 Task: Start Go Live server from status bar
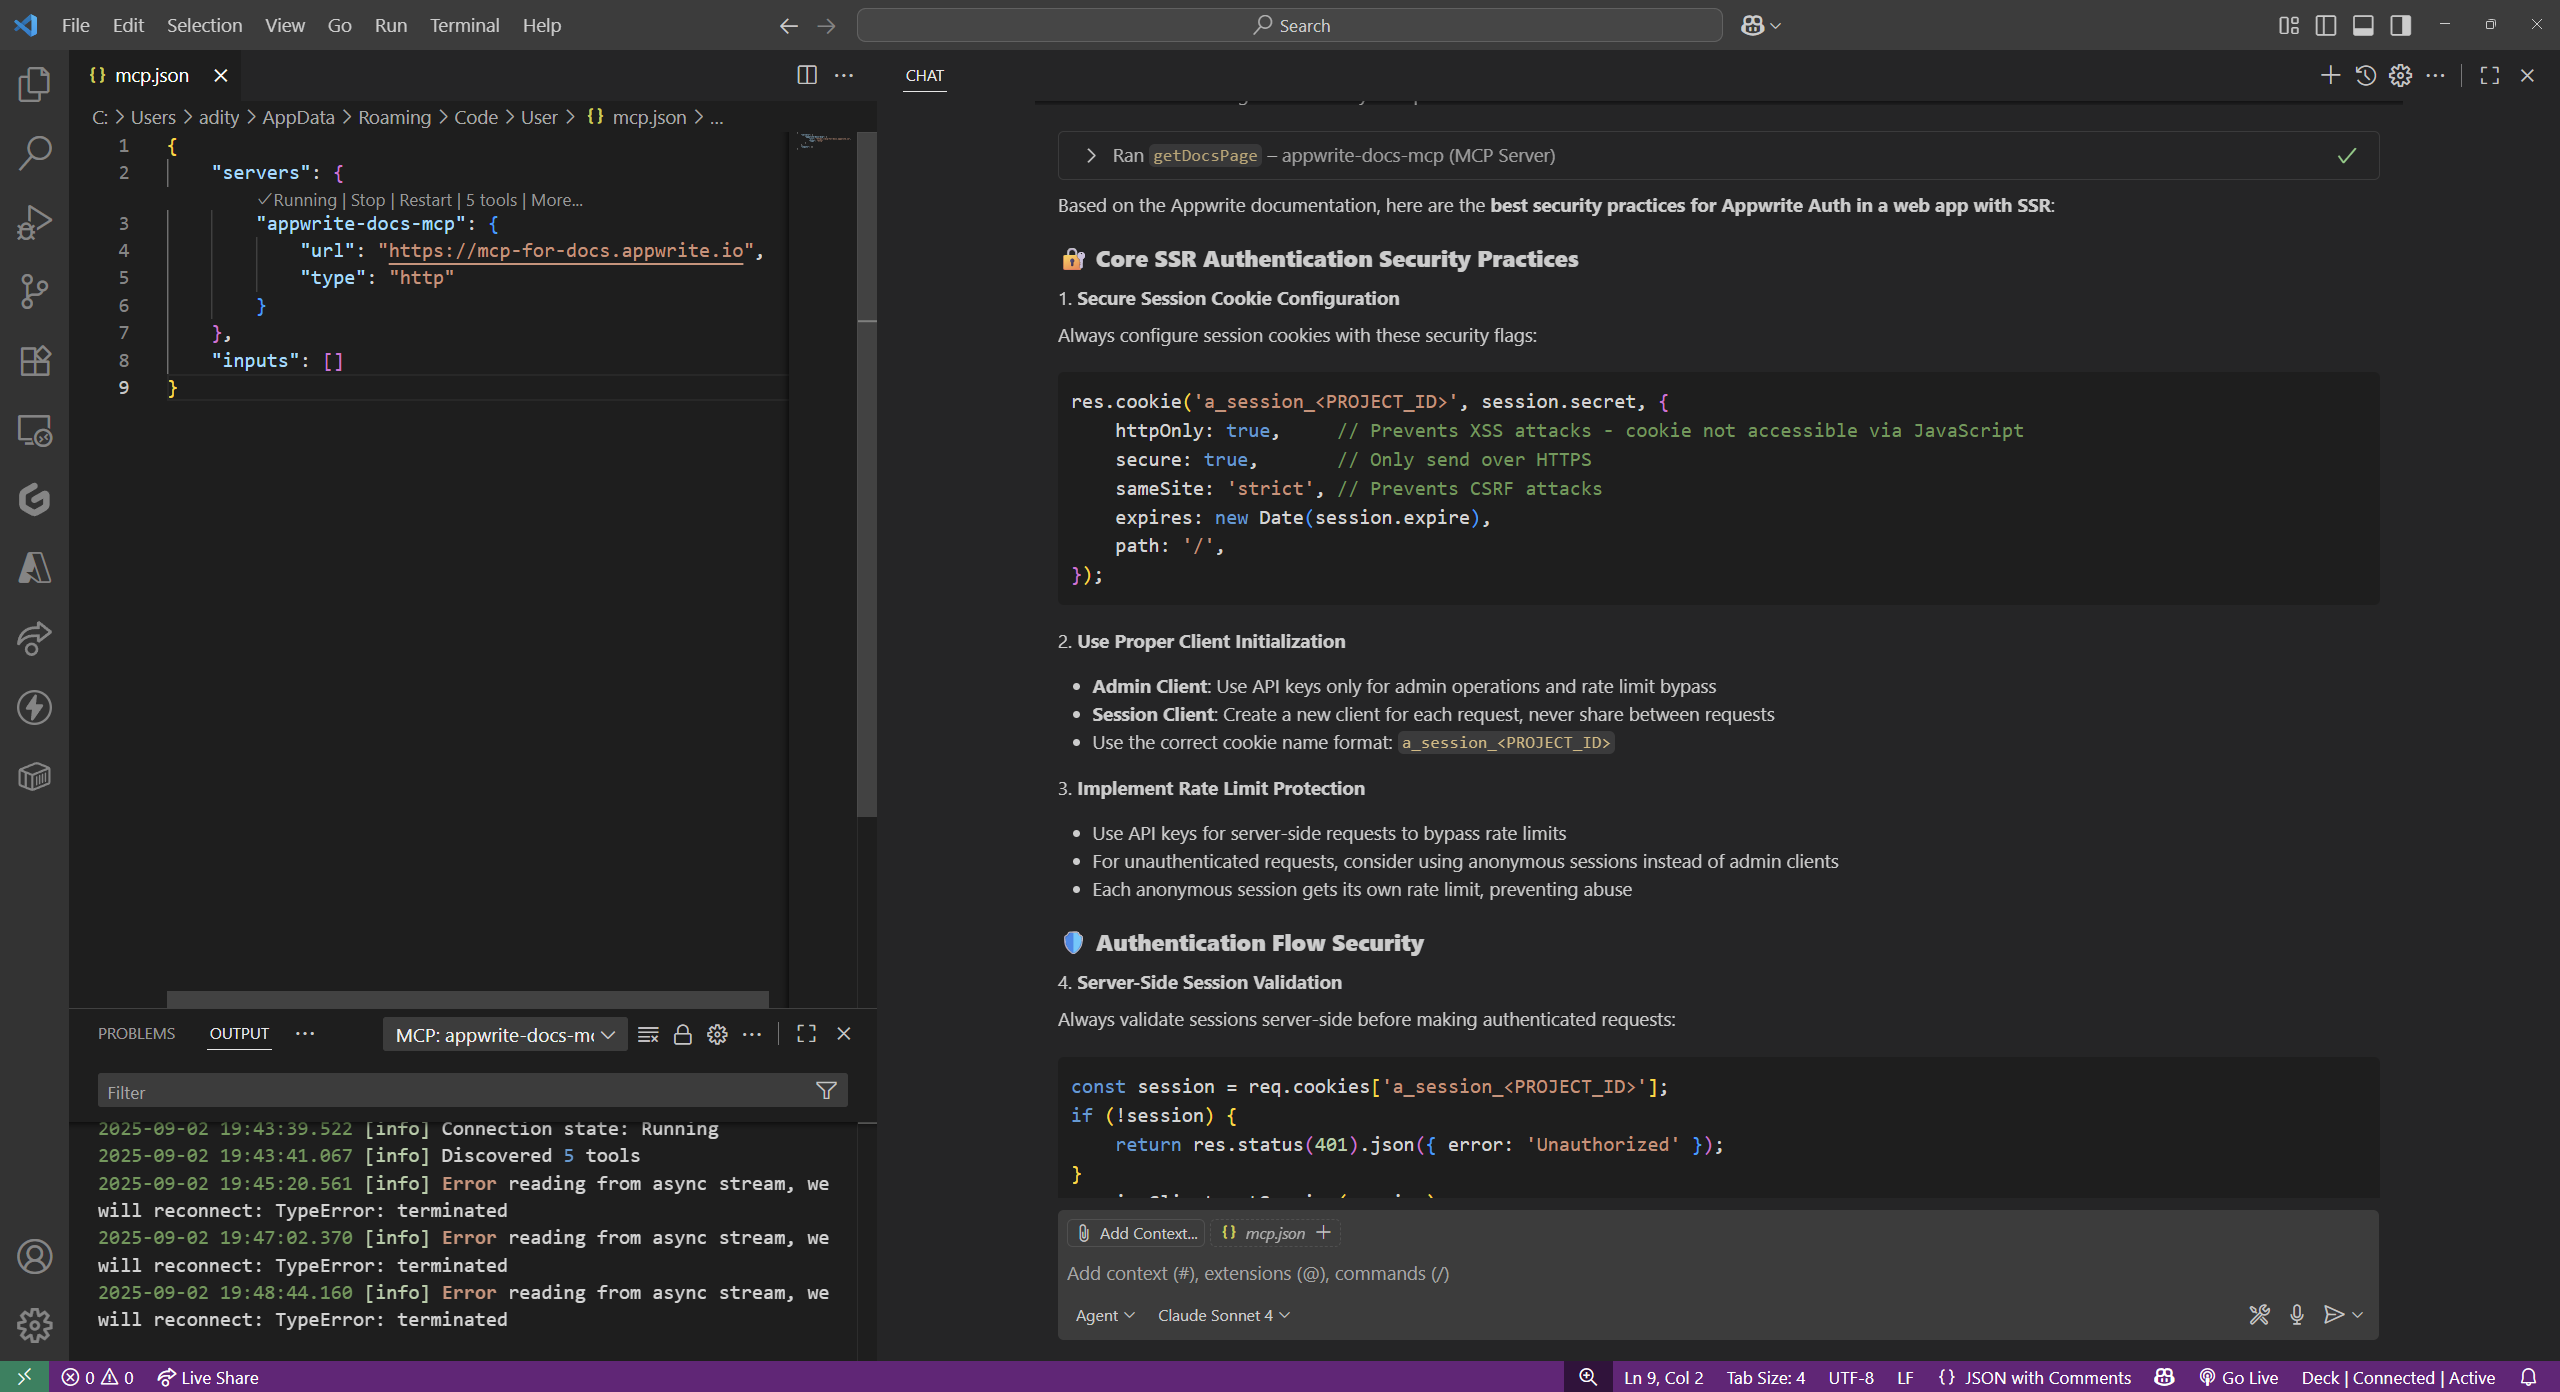2239,1377
